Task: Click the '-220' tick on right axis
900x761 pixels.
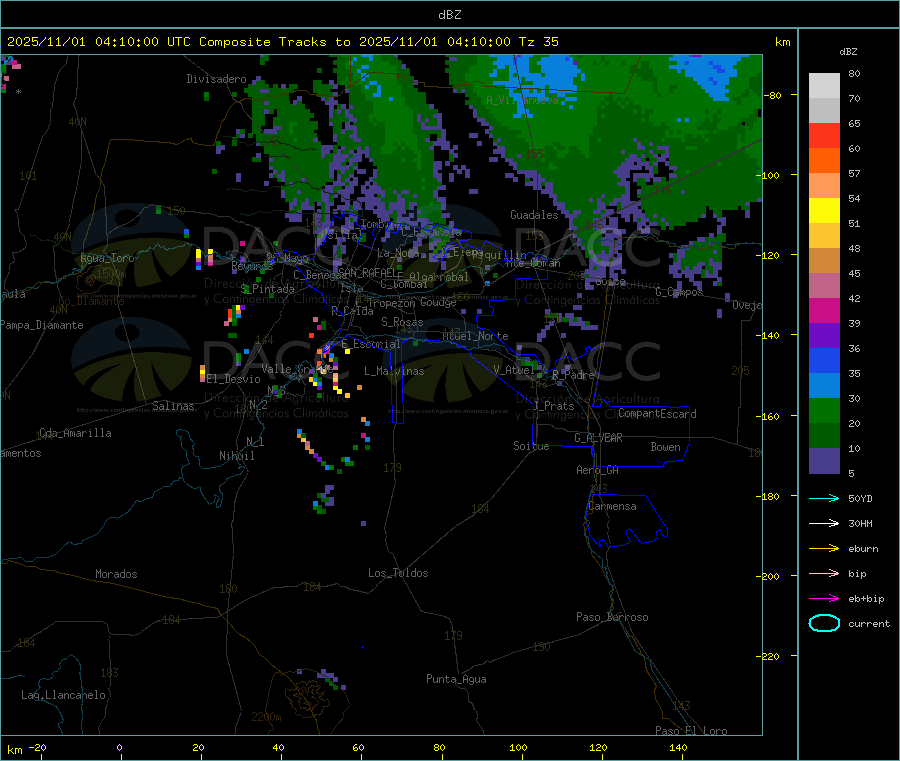Action: tap(770, 656)
